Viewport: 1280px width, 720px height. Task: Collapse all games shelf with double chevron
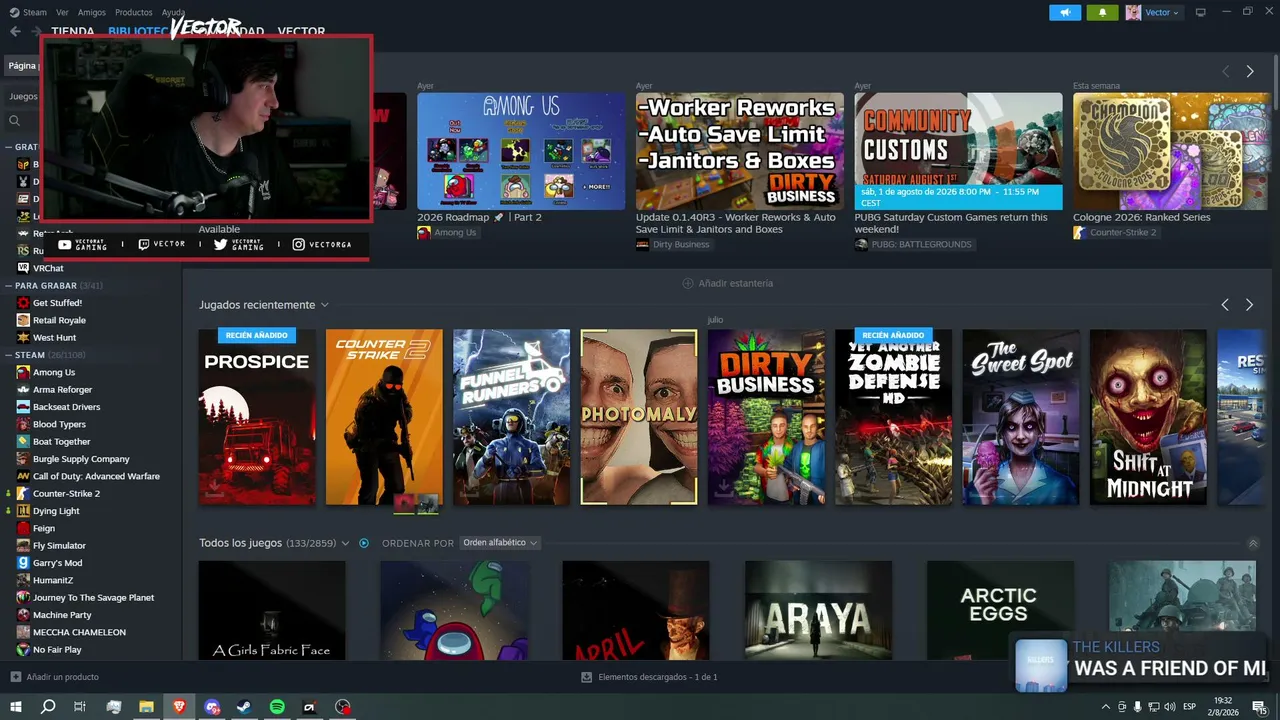(1253, 543)
